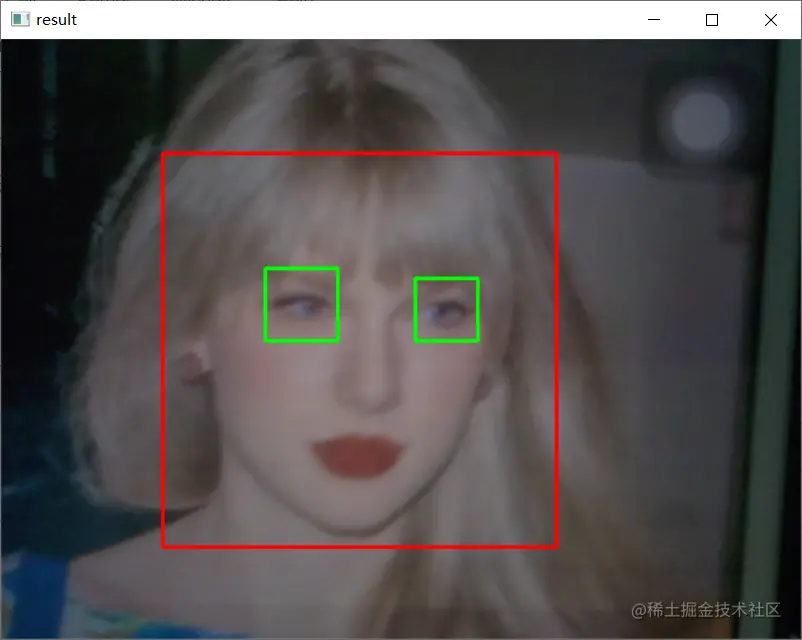Maximize the result window

[x=711, y=19]
